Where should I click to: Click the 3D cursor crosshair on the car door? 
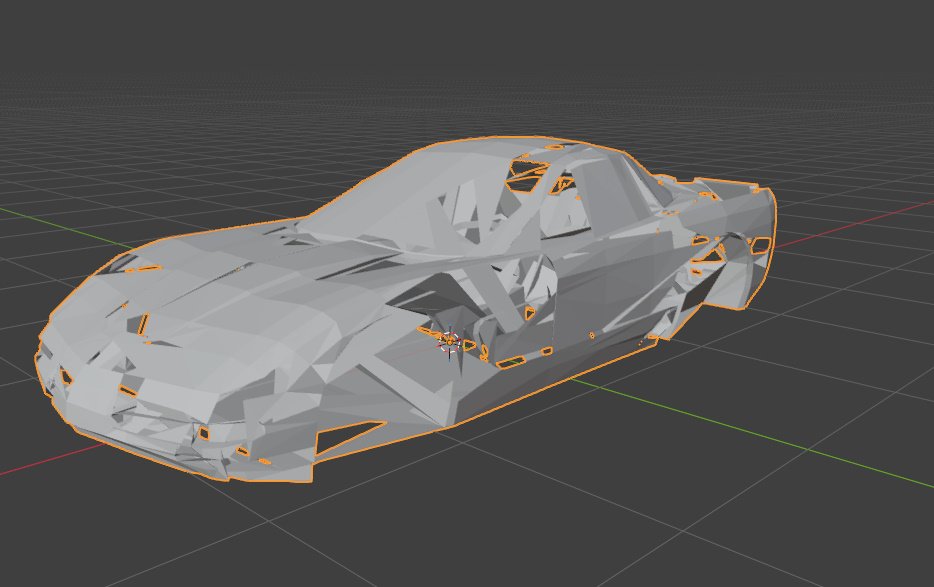[x=449, y=341]
